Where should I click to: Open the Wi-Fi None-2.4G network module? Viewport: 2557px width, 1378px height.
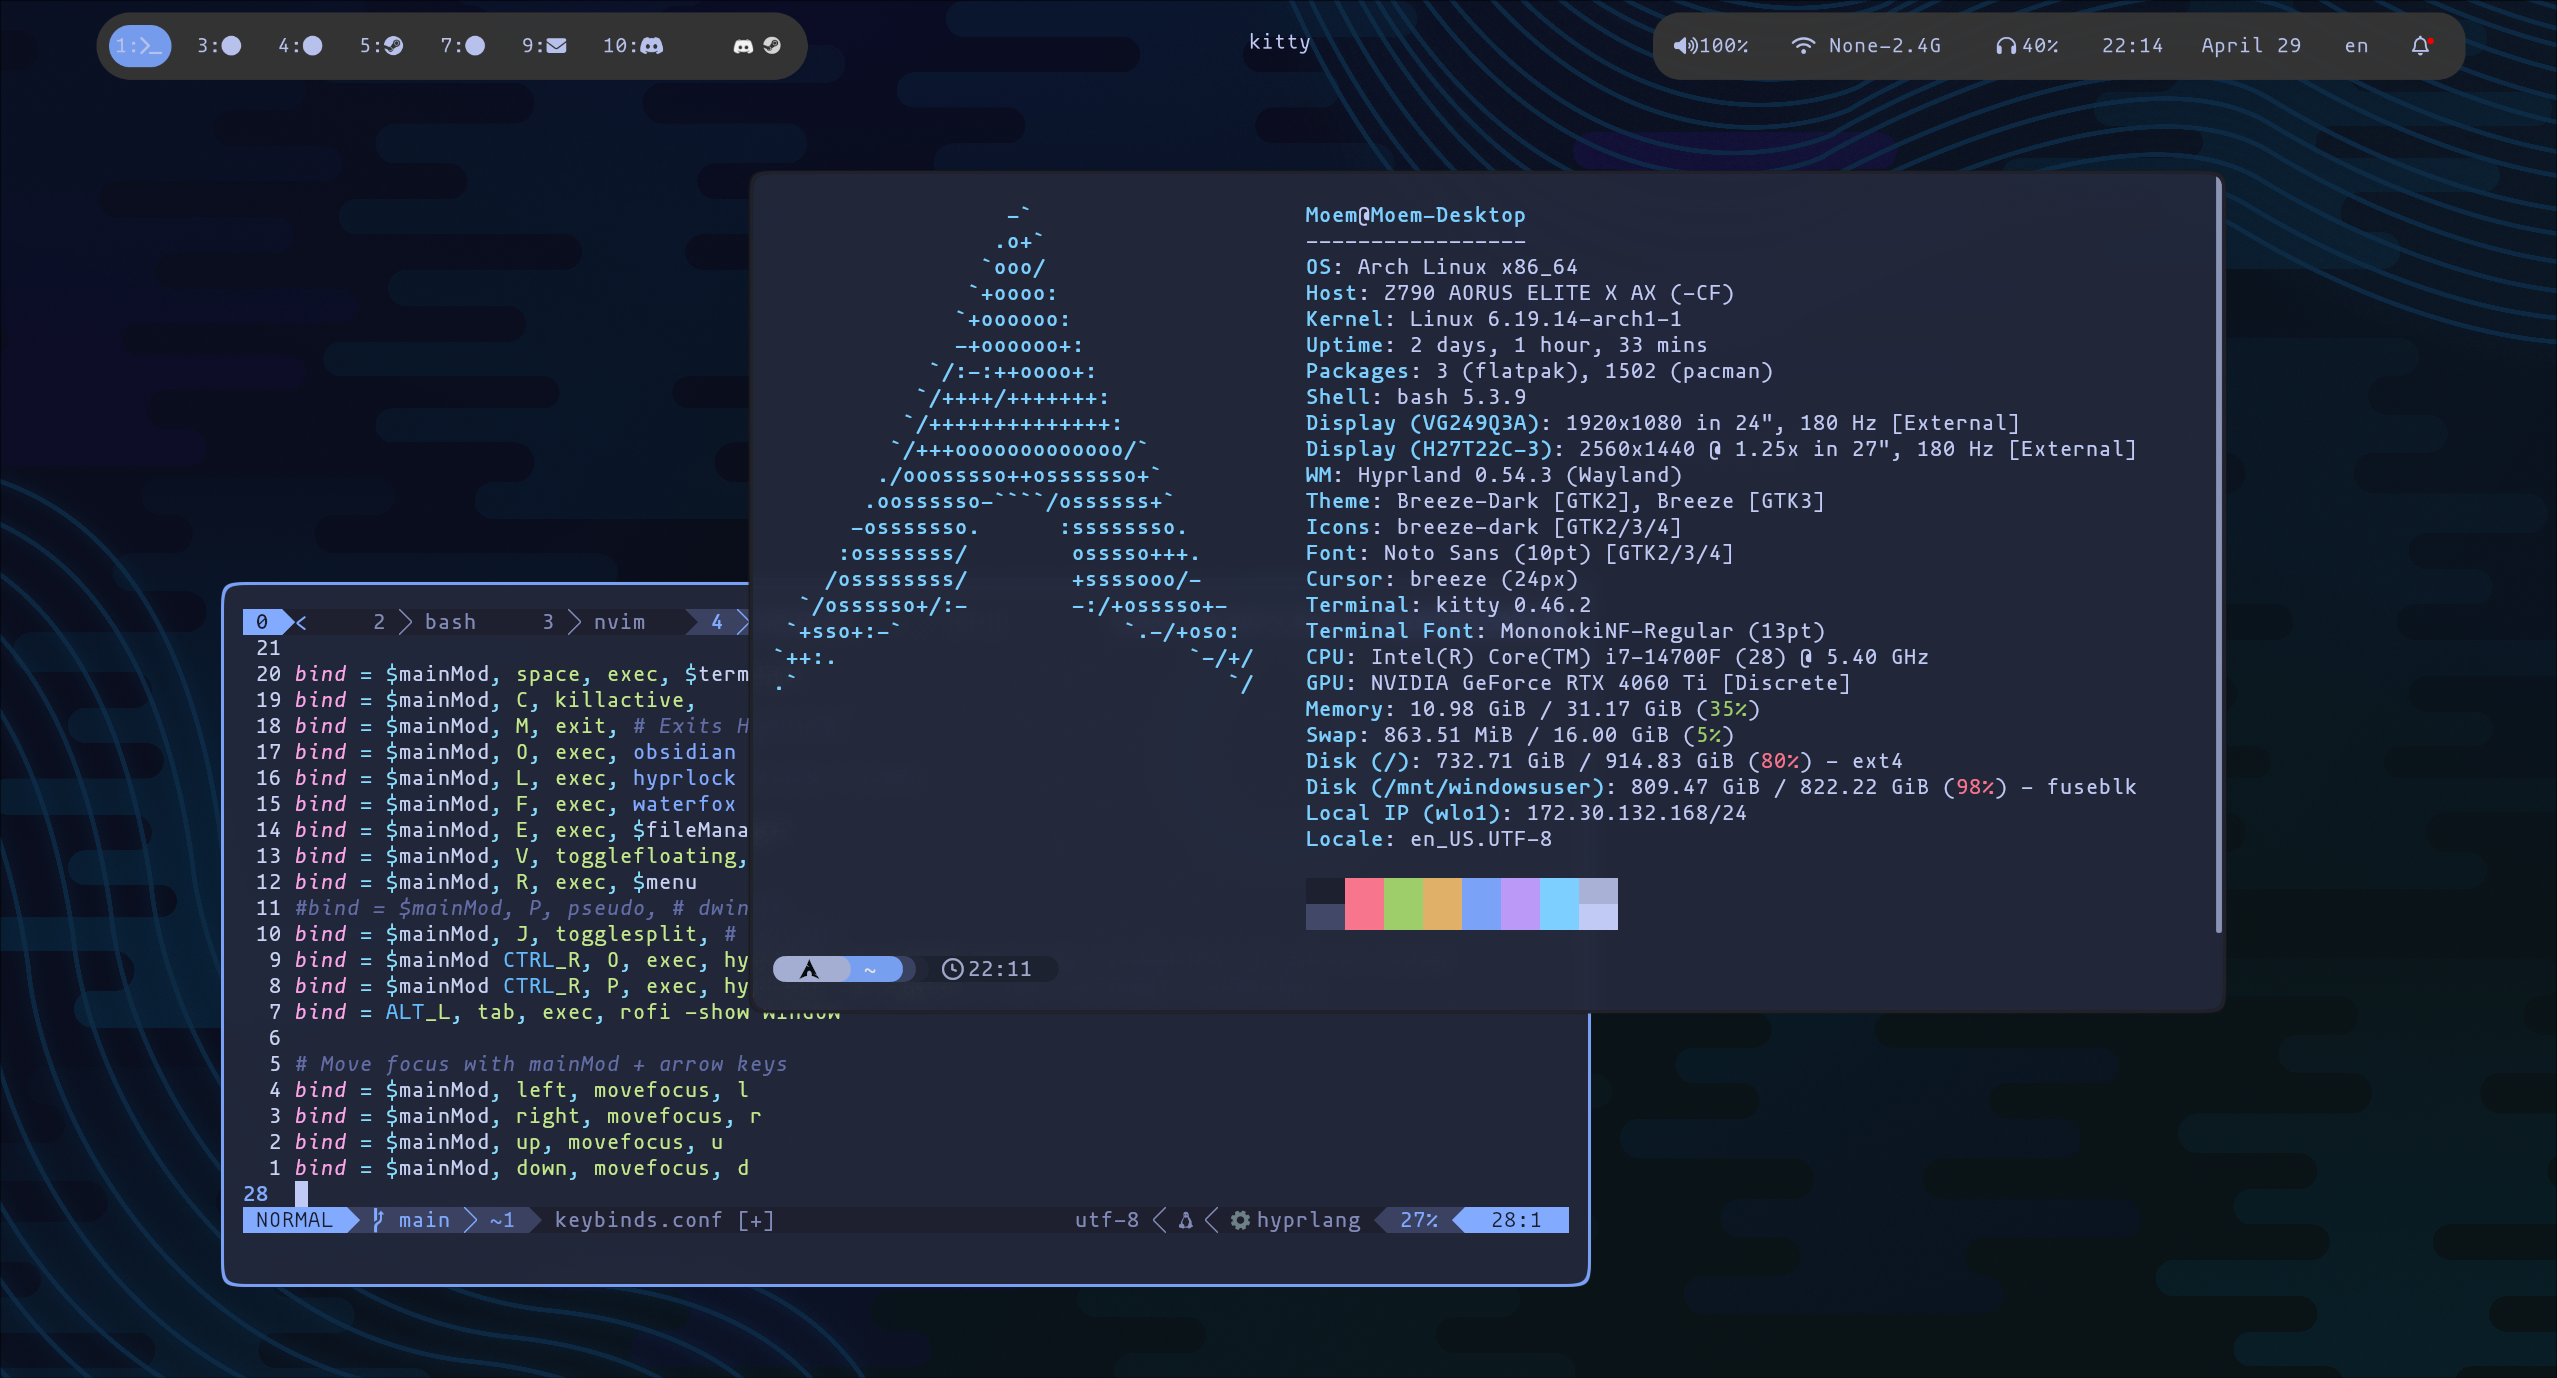(x=1866, y=46)
